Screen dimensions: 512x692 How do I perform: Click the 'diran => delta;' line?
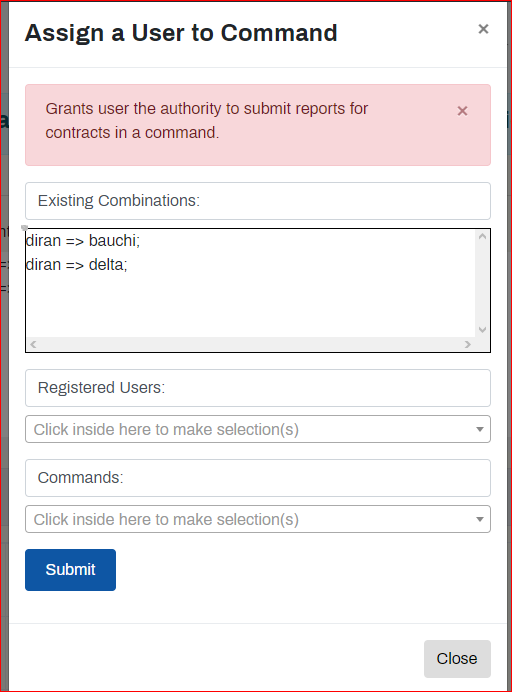click(77, 265)
